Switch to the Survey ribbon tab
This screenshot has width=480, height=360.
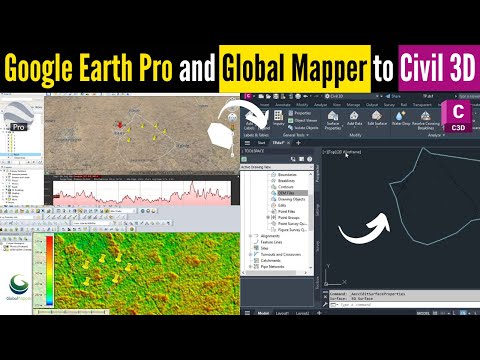[389, 105]
